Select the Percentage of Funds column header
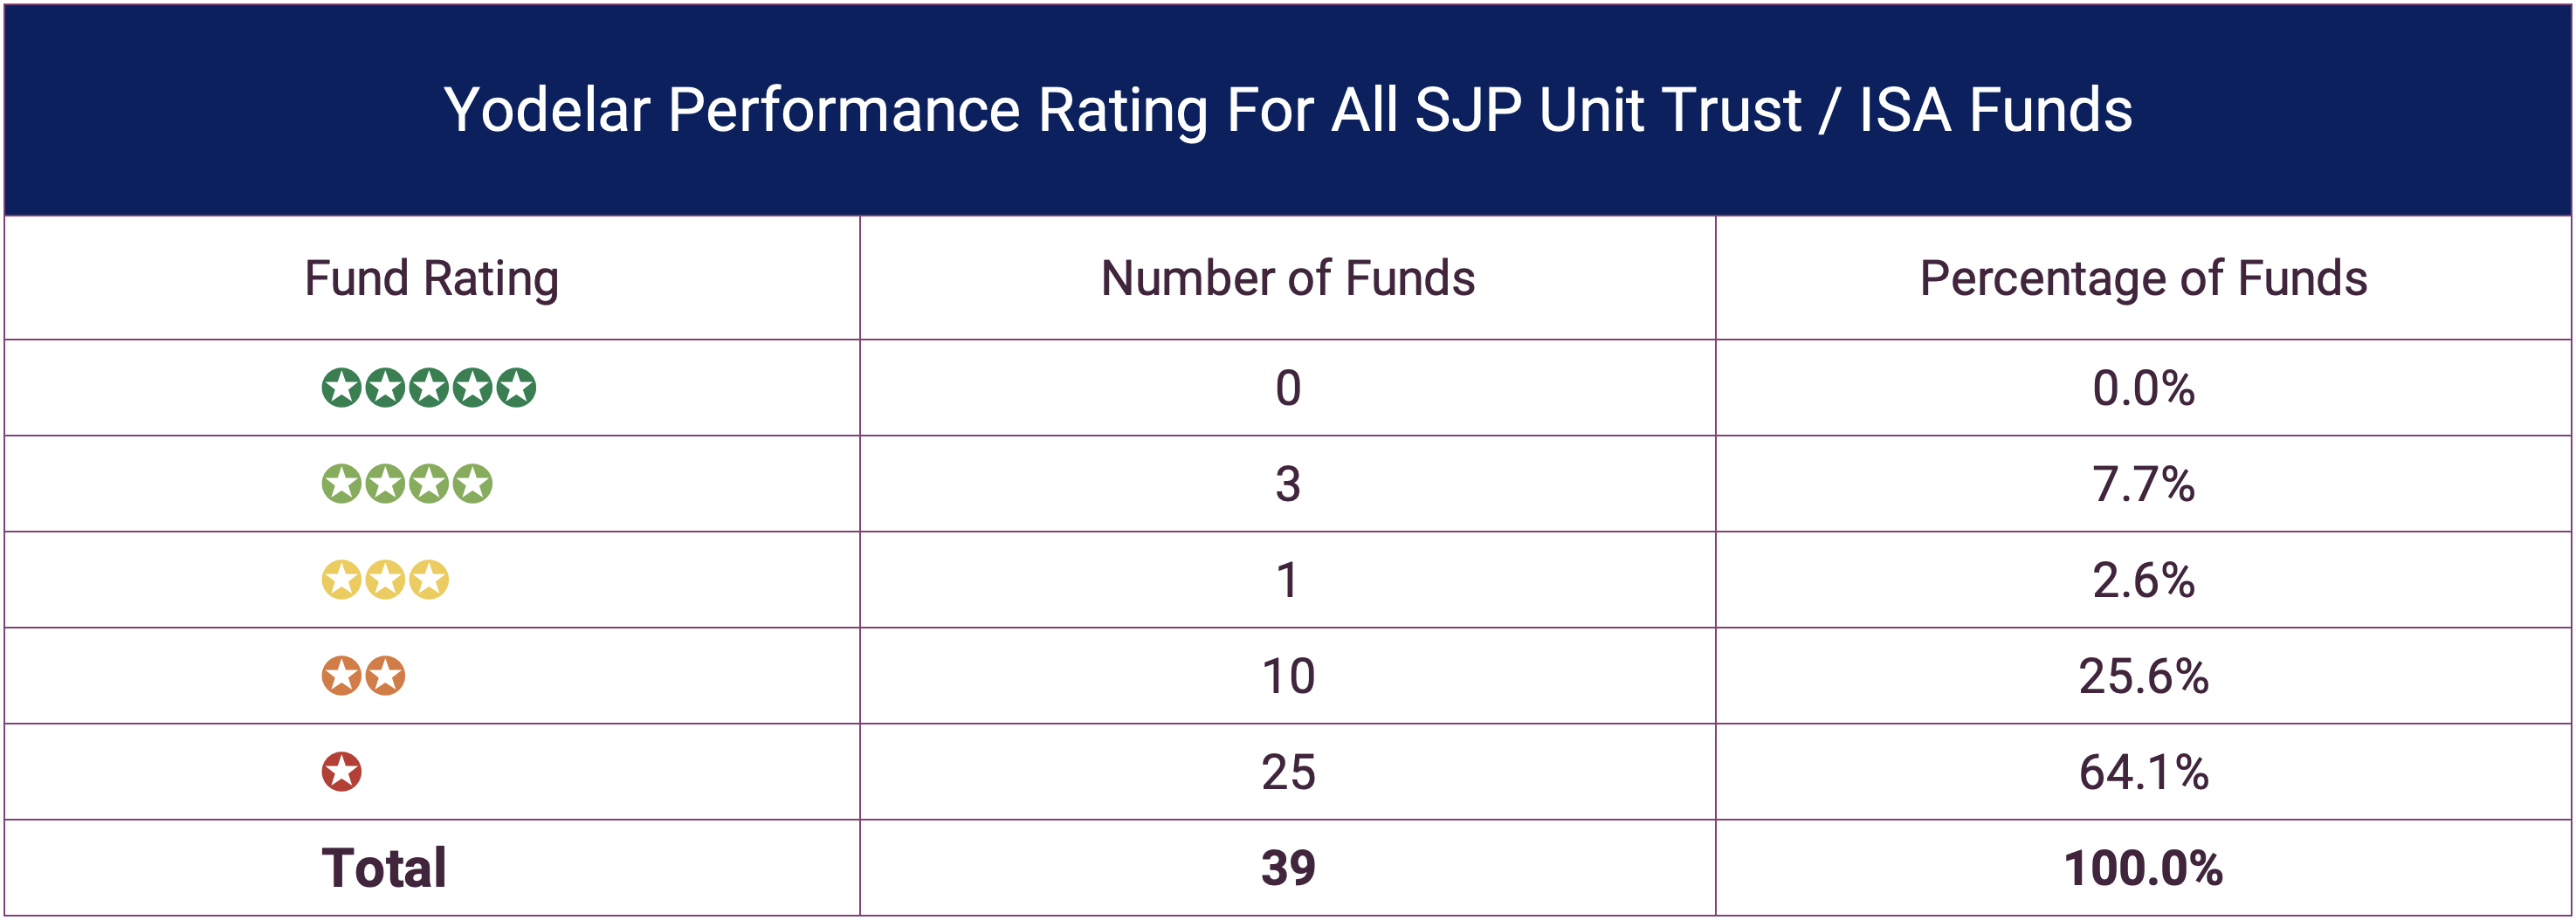The image size is (2576, 920). point(2143,278)
